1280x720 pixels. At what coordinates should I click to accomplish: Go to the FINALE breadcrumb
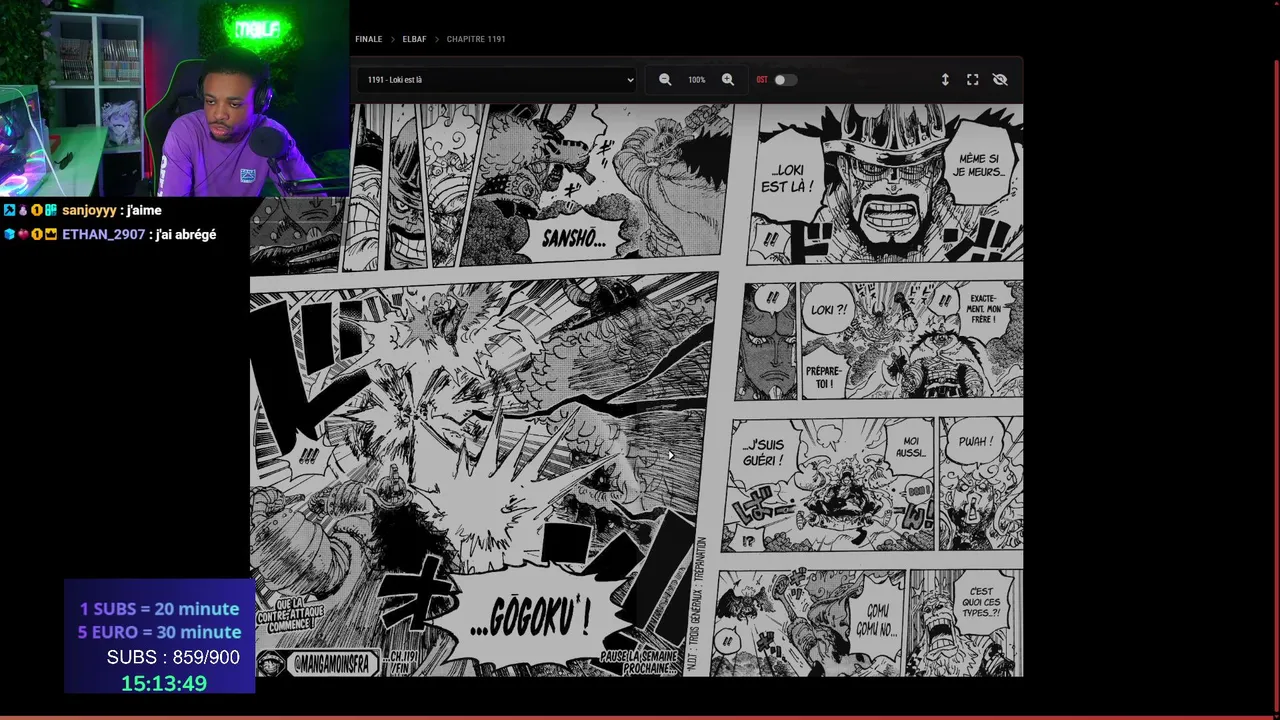pos(368,39)
